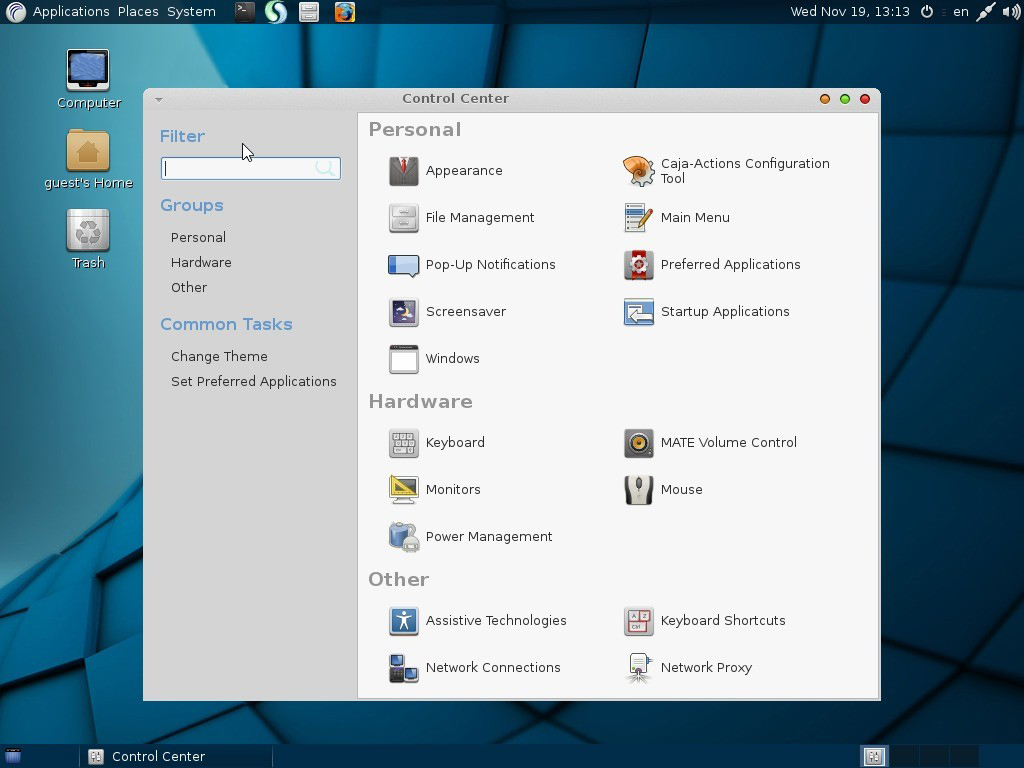Launch the terminal from the top panel
The height and width of the screenshot is (768, 1024).
tap(245, 12)
